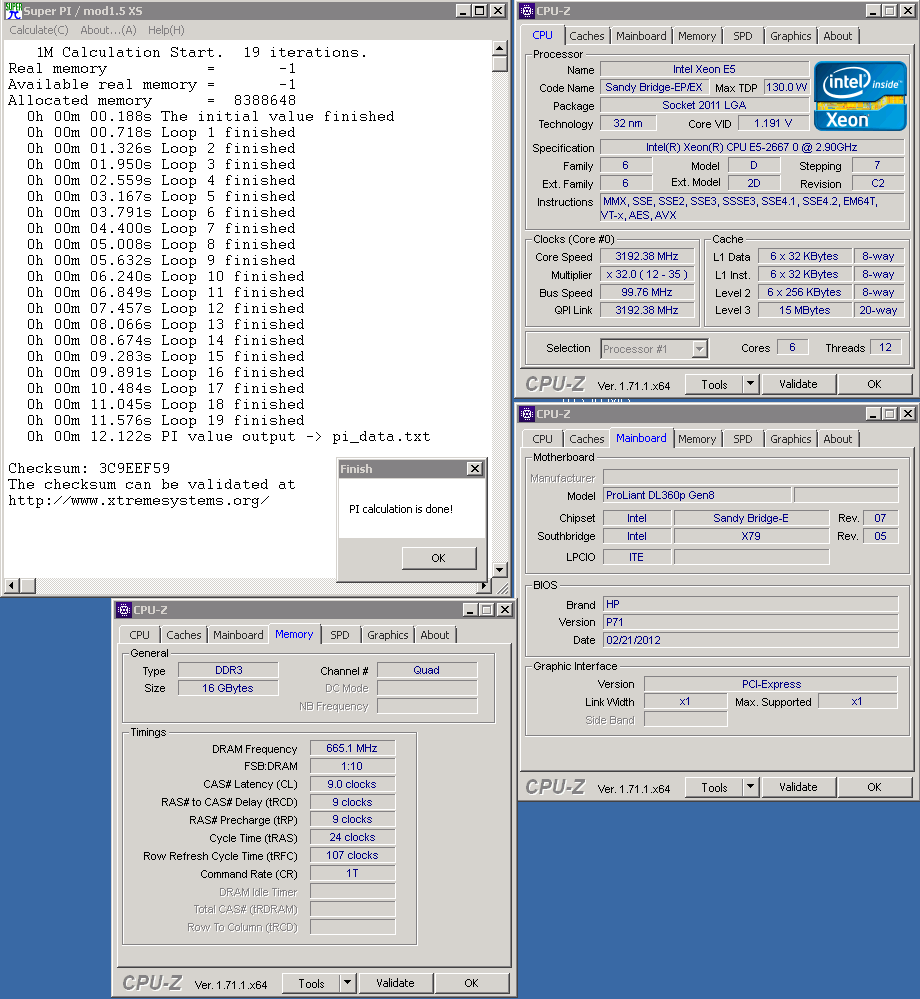The width and height of the screenshot is (920, 999).
Task: Open Graphics tab in Memory CPU-Z window
Action: coord(387,635)
